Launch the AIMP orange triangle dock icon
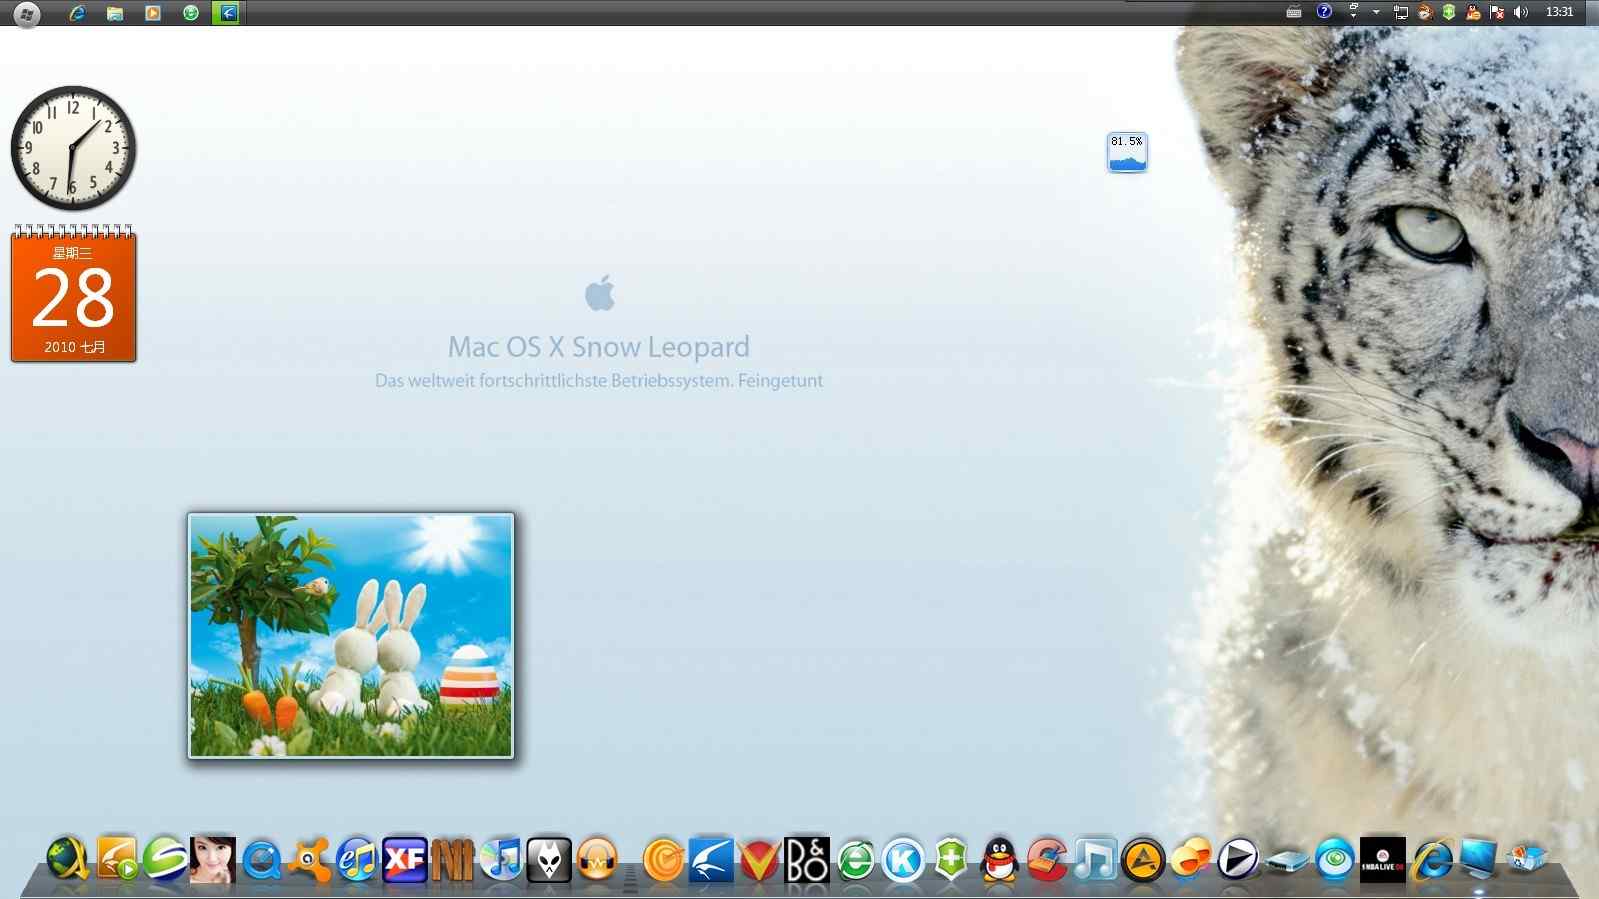 tap(1143, 860)
